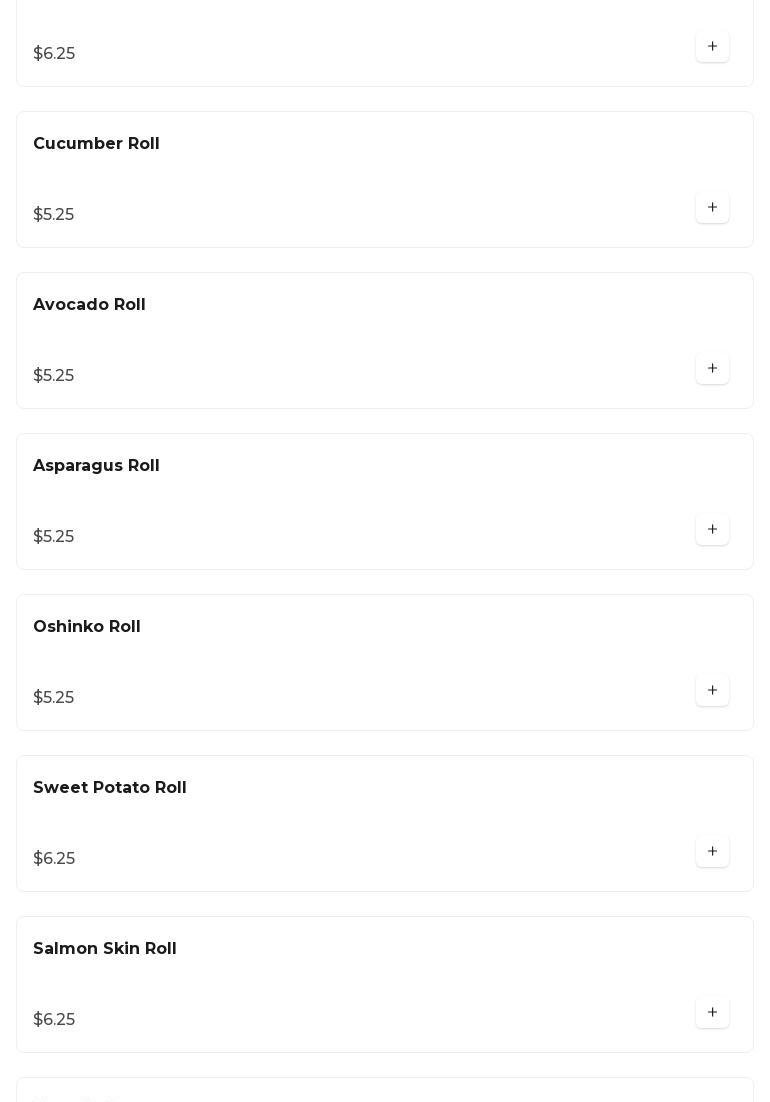Add Sweet Potato Roll with plus icon
770x1102 pixels.
click(712, 852)
